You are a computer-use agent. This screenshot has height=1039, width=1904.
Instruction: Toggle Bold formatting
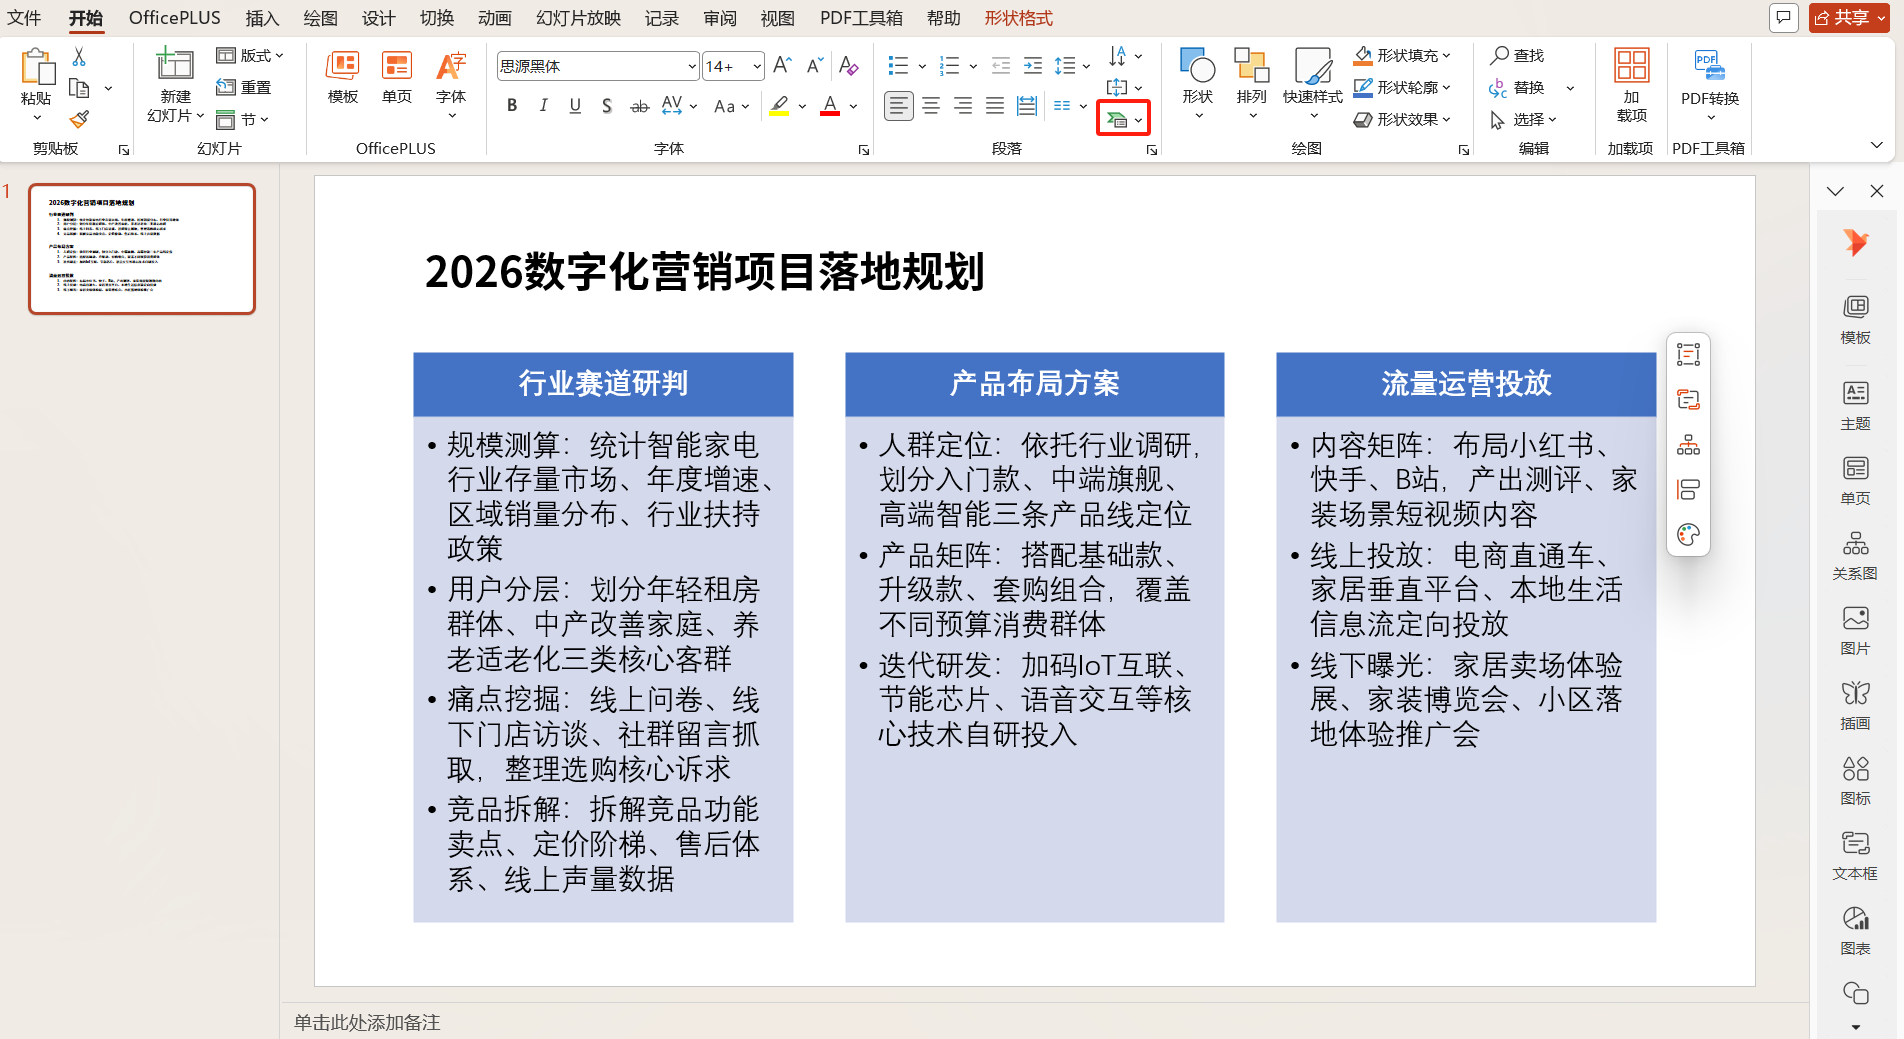512,106
